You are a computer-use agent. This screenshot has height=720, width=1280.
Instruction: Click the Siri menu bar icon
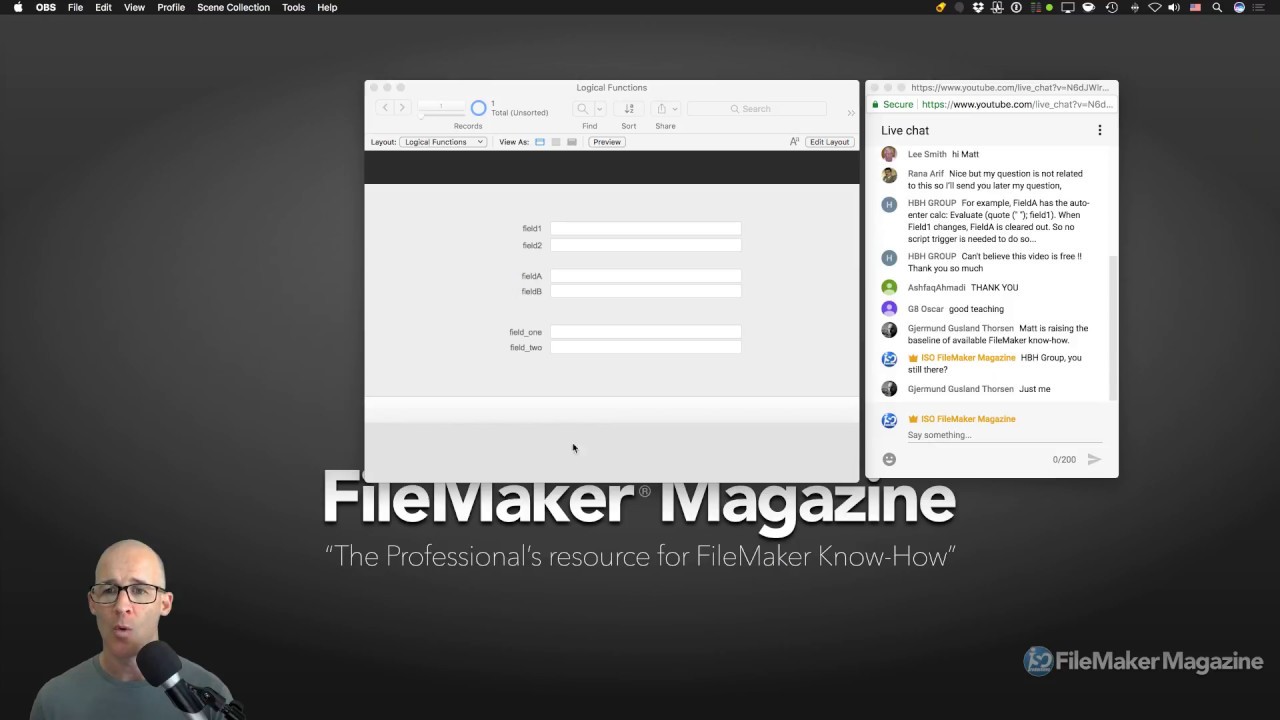[1239, 7]
